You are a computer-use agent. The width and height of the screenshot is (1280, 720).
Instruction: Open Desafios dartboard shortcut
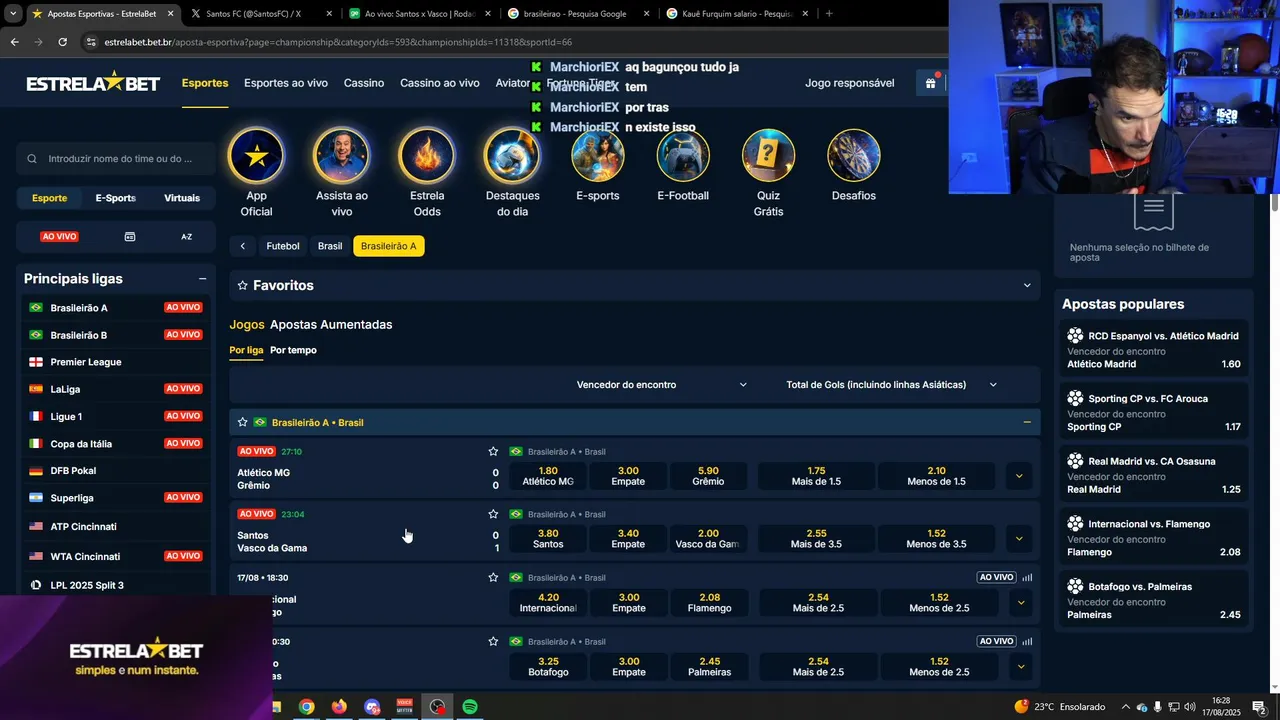pos(854,156)
